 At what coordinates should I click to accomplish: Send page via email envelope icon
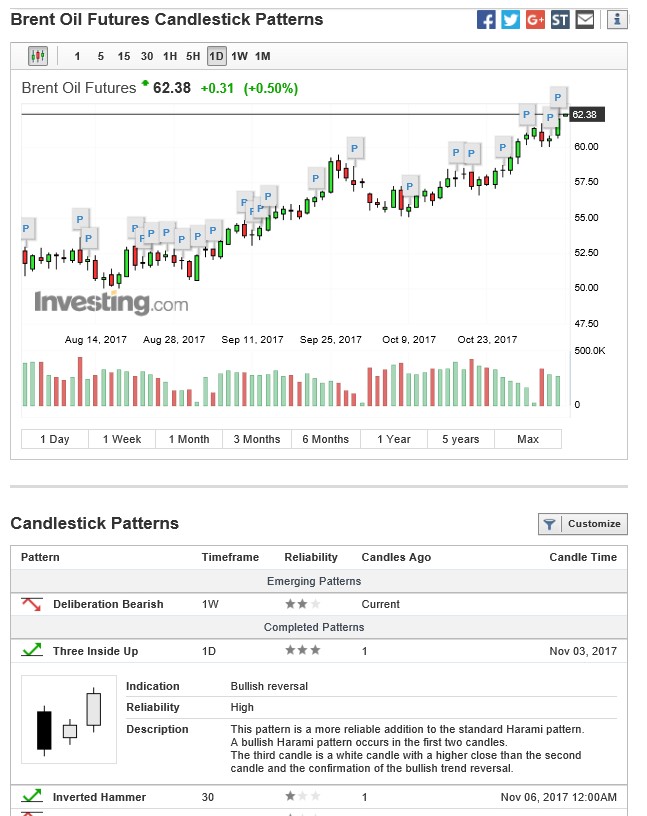click(585, 19)
